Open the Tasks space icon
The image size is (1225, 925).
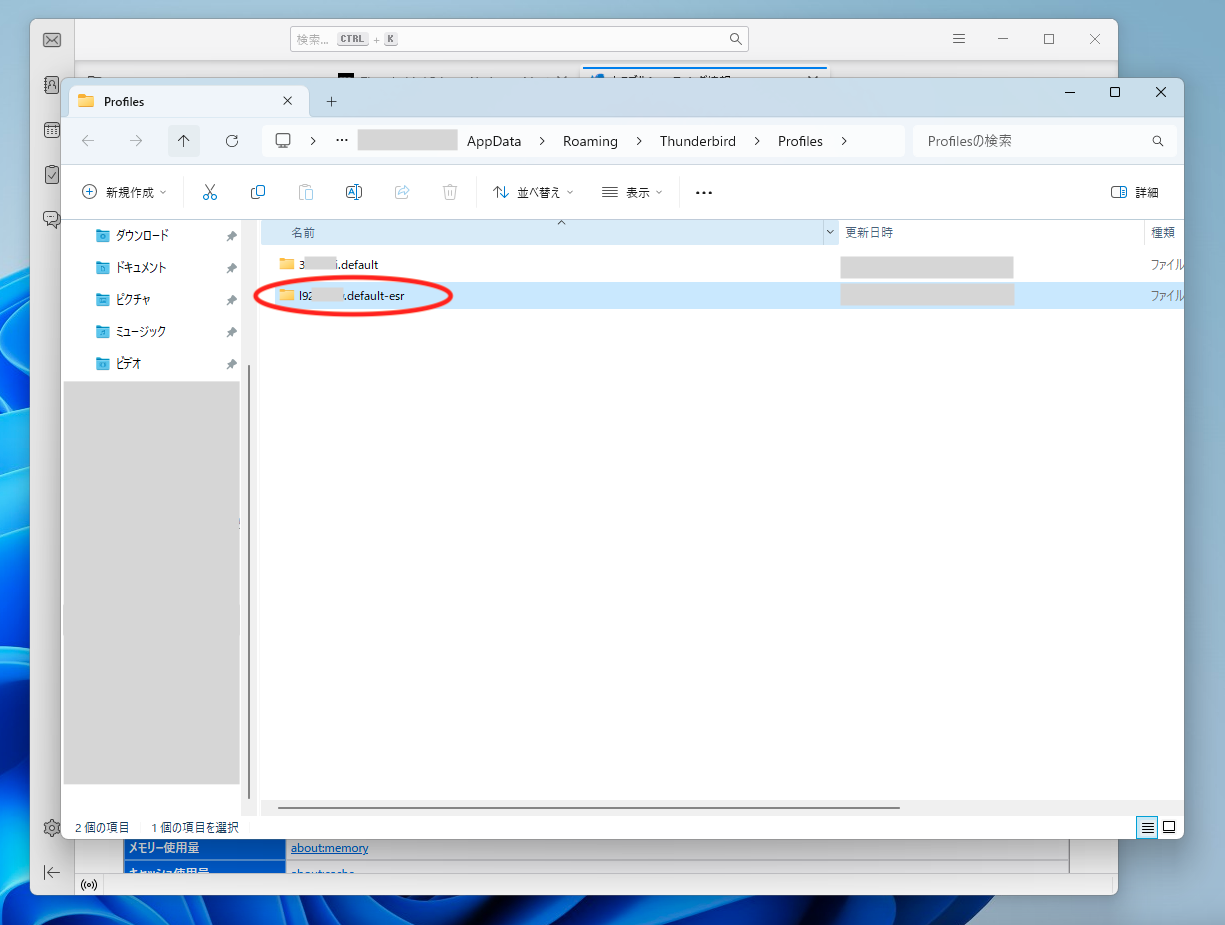51,173
